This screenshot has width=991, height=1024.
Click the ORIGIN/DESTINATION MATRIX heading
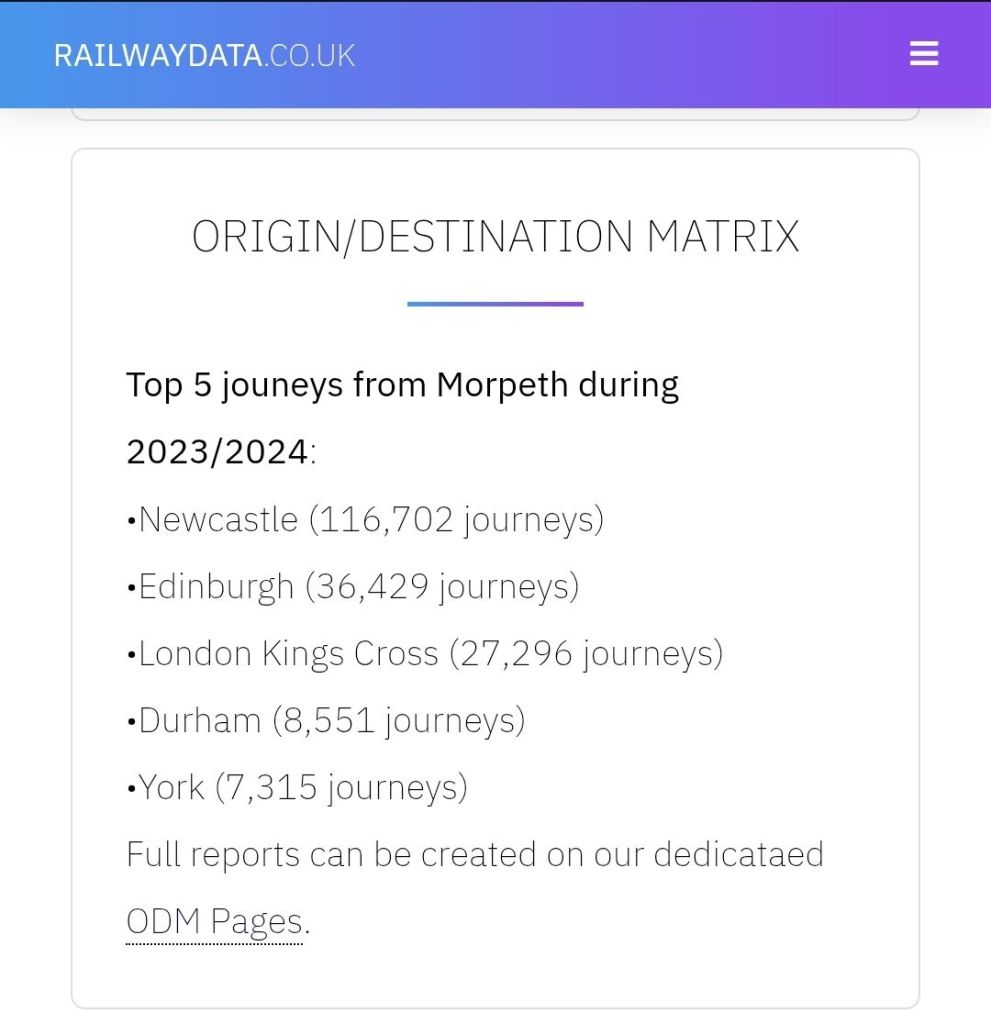pos(495,237)
